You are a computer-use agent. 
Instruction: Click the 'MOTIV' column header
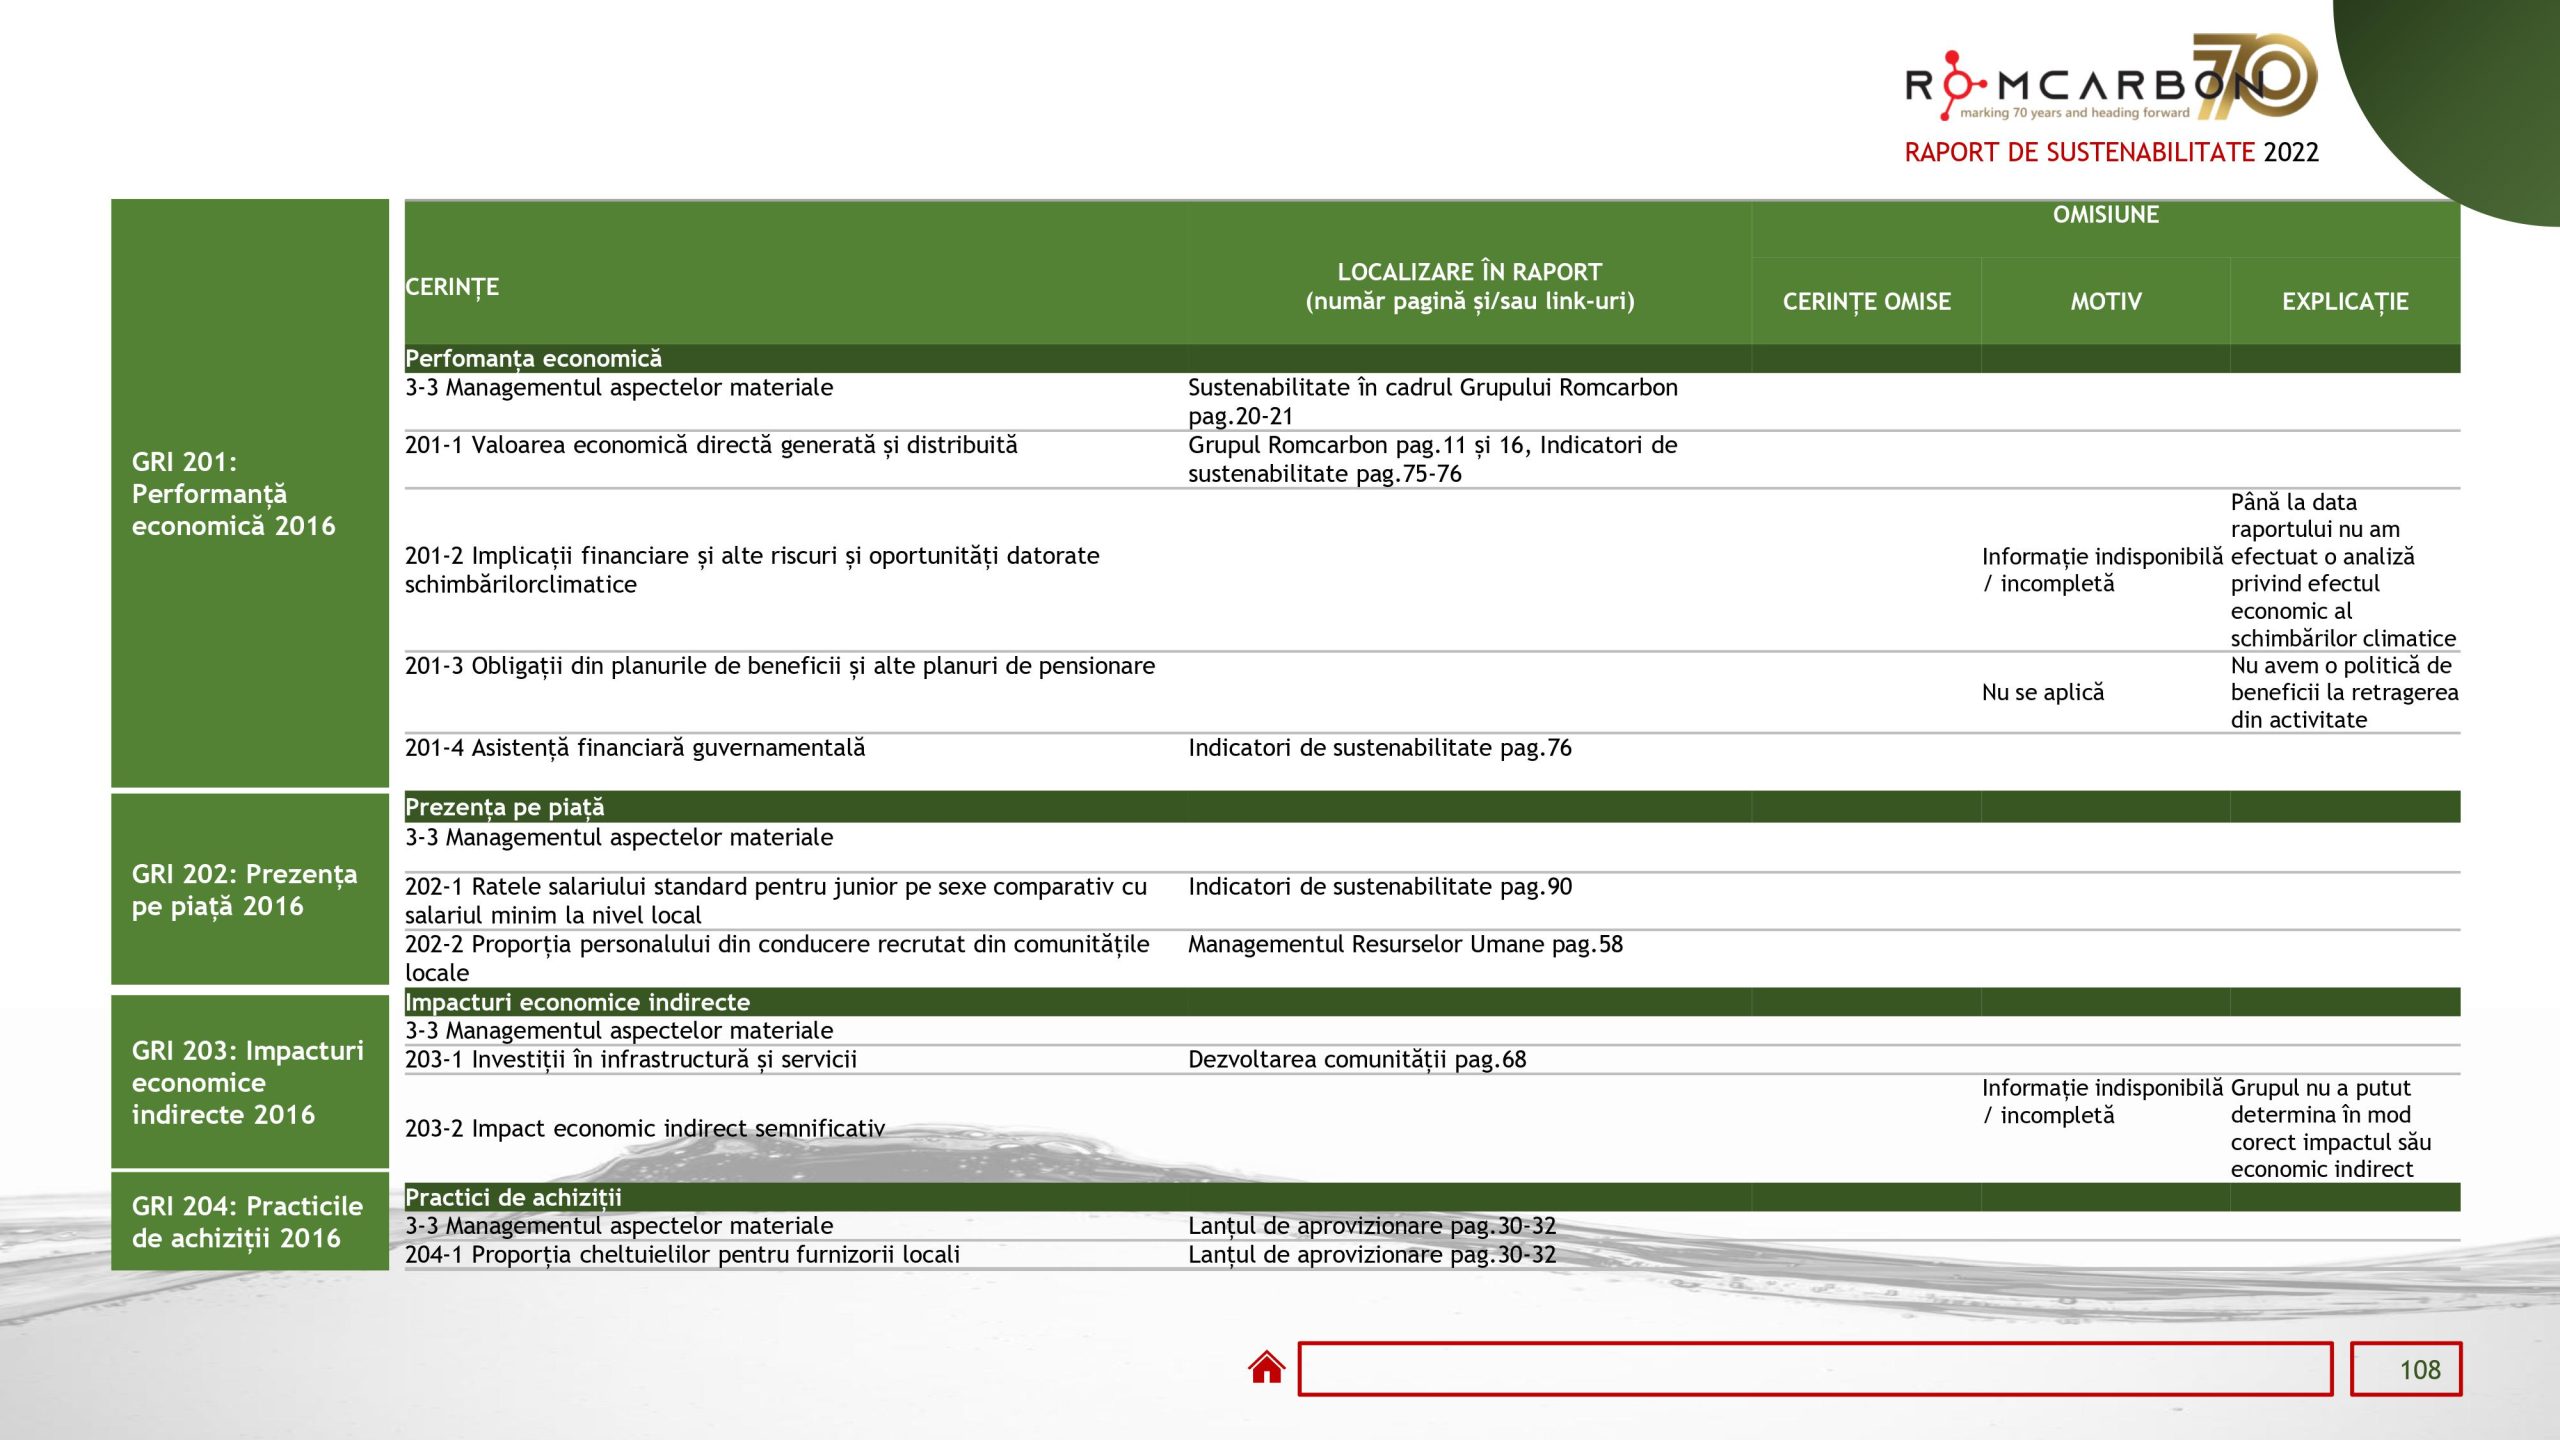coord(2106,301)
